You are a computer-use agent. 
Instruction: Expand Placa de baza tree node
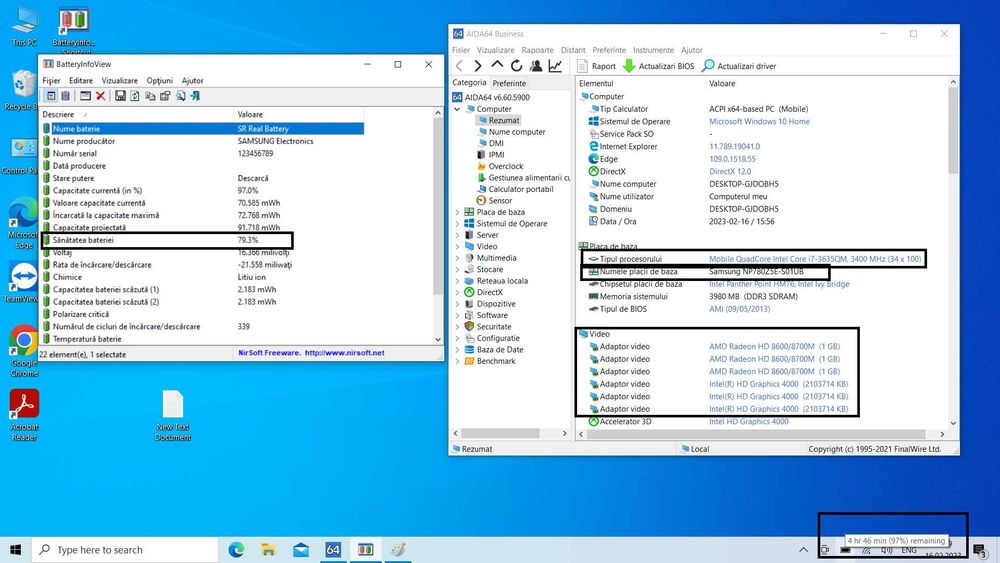point(457,212)
